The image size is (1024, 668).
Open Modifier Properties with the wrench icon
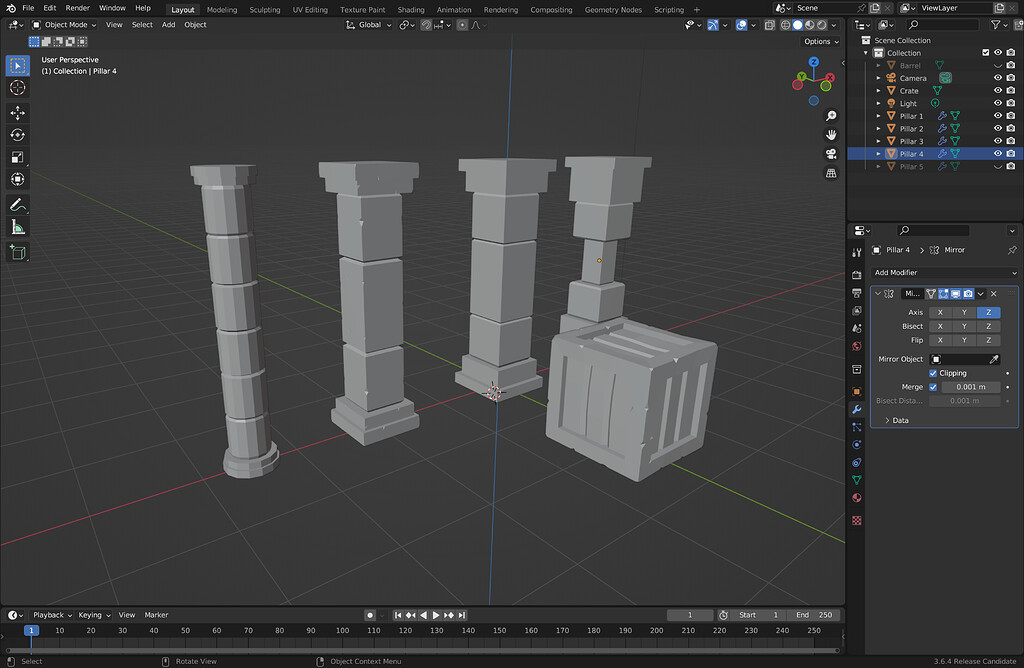coord(857,409)
